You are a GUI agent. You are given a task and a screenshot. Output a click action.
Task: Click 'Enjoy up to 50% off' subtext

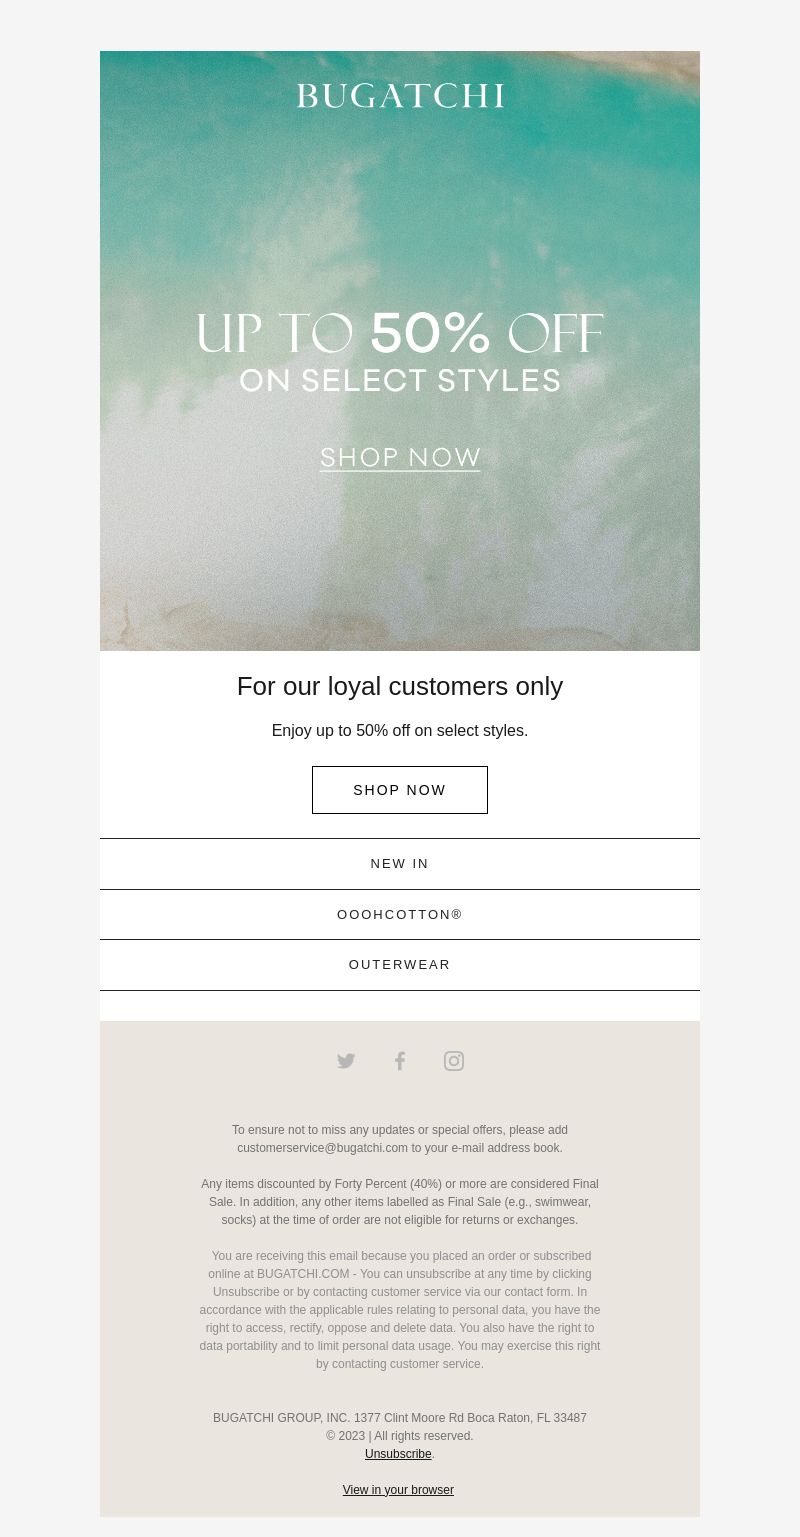coord(400,731)
